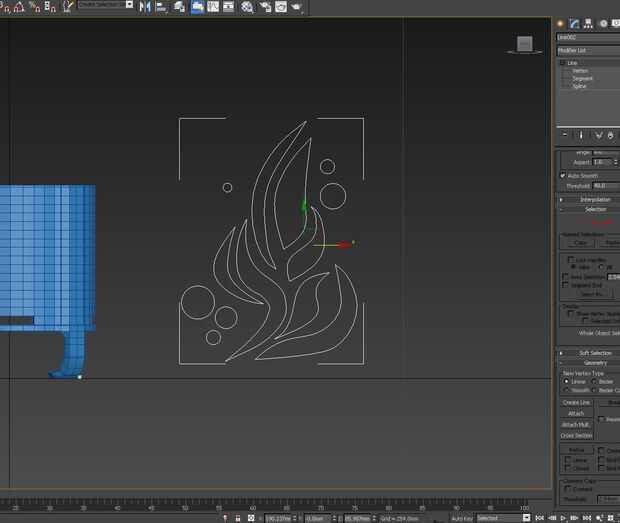Switch to the Modify panel icon
This screenshot has height=523, width=620.
coord(575,23)
